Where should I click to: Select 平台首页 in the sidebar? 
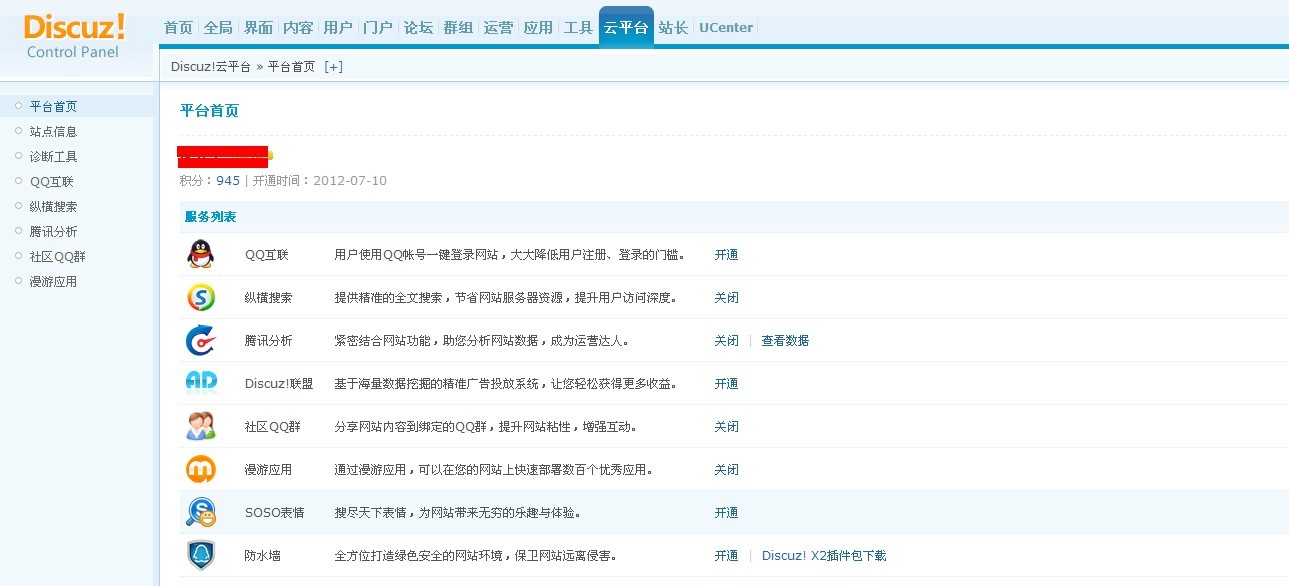53,106
